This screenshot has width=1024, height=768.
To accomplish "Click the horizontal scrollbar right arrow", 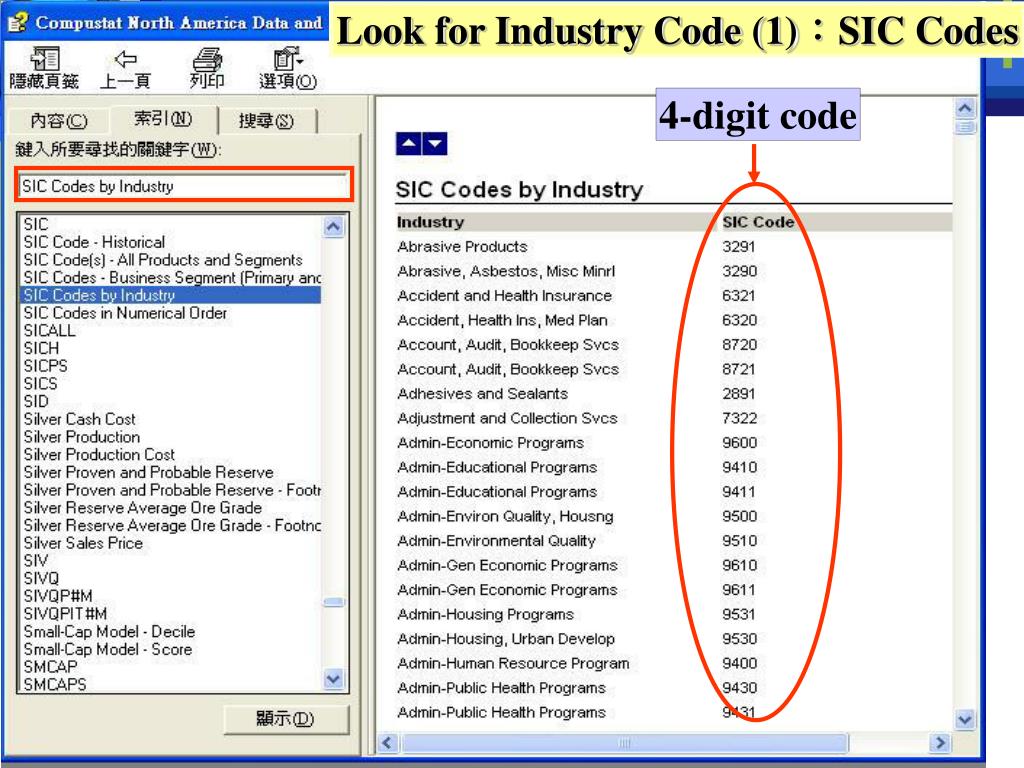I will click(940, 743).
